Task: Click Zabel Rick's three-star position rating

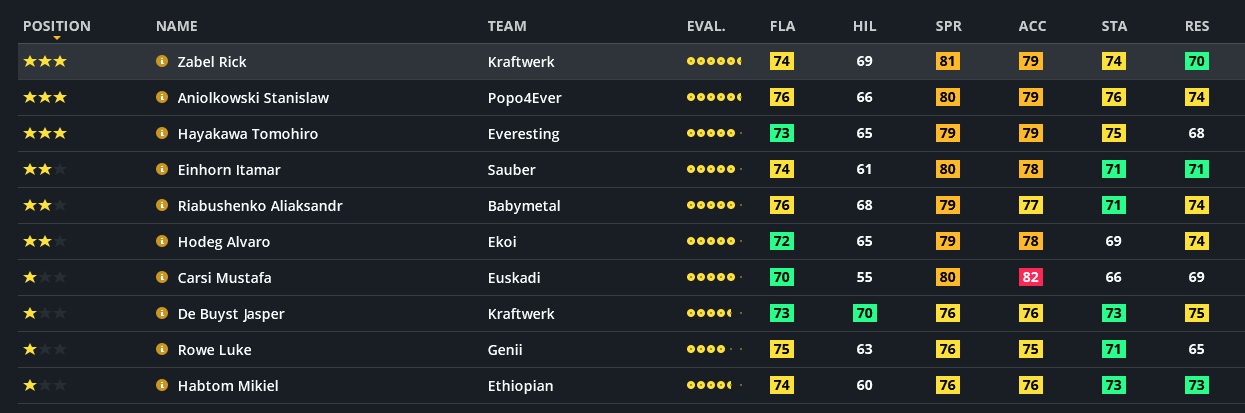Action: [45, 61]
